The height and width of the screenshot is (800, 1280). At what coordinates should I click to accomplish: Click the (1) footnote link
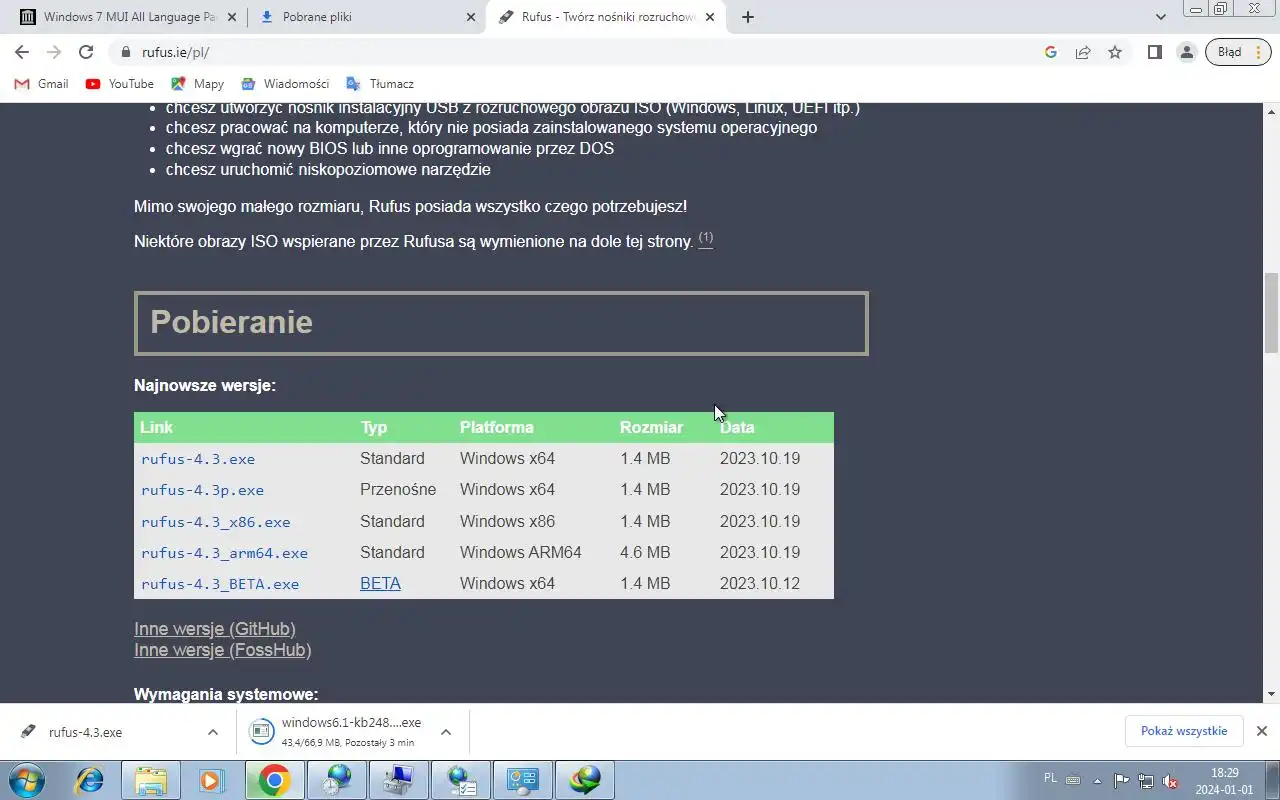(x=706, y=238)
